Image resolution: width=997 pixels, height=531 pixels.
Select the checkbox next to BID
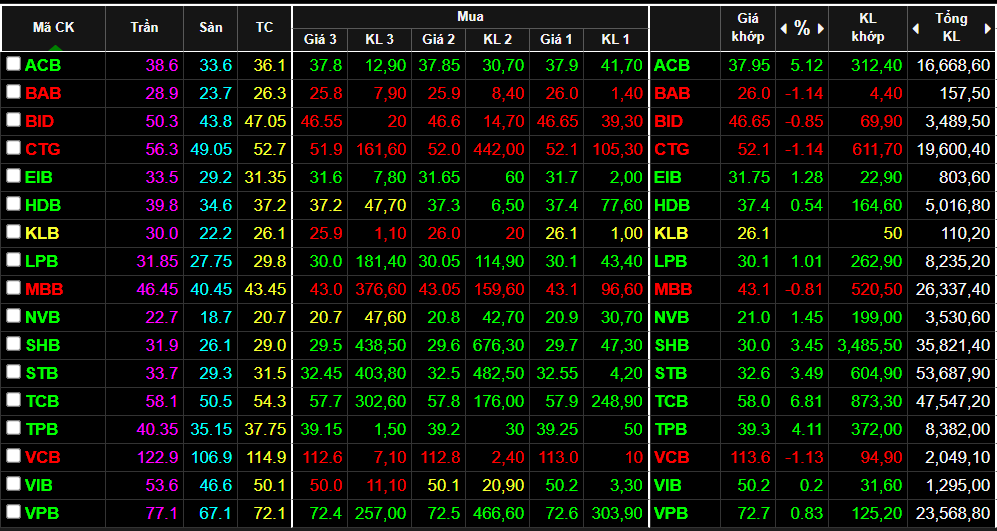click(x=13, y=120)
